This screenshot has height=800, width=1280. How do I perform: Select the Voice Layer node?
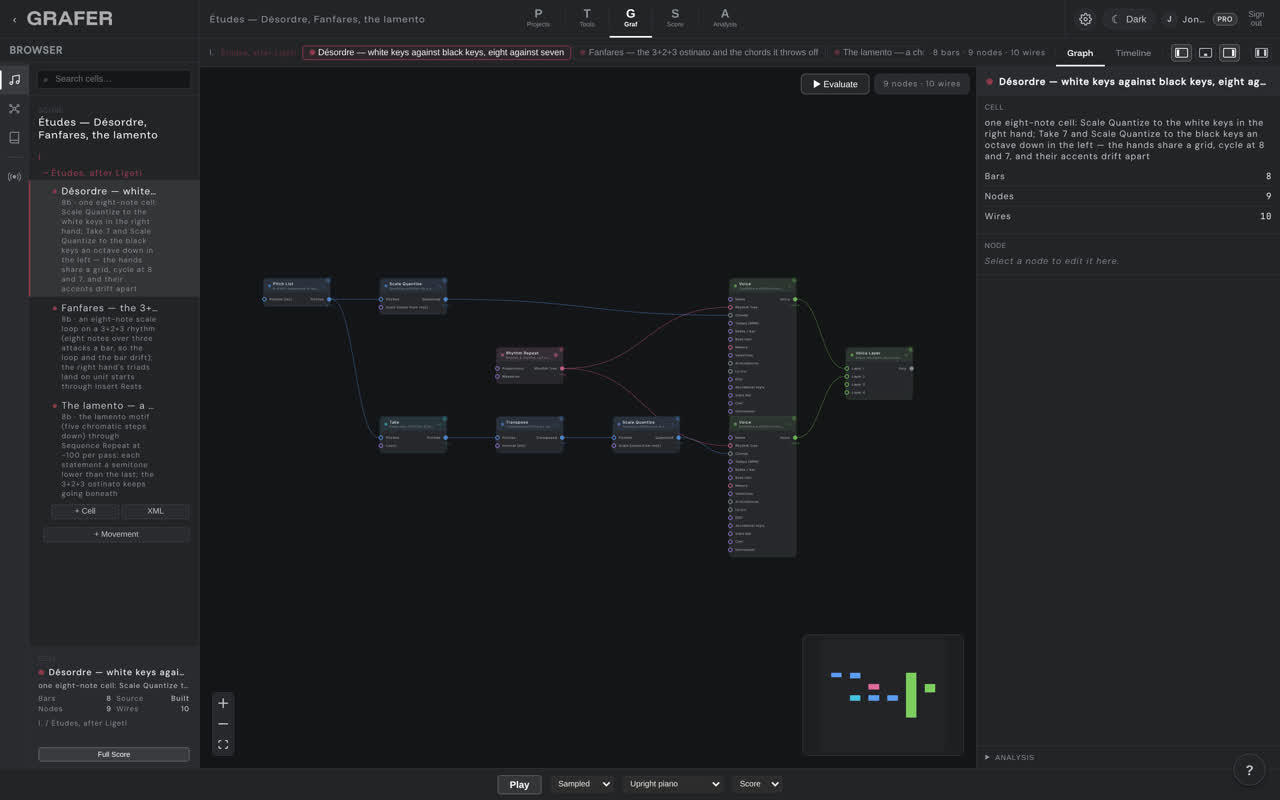tap(879, 373)
